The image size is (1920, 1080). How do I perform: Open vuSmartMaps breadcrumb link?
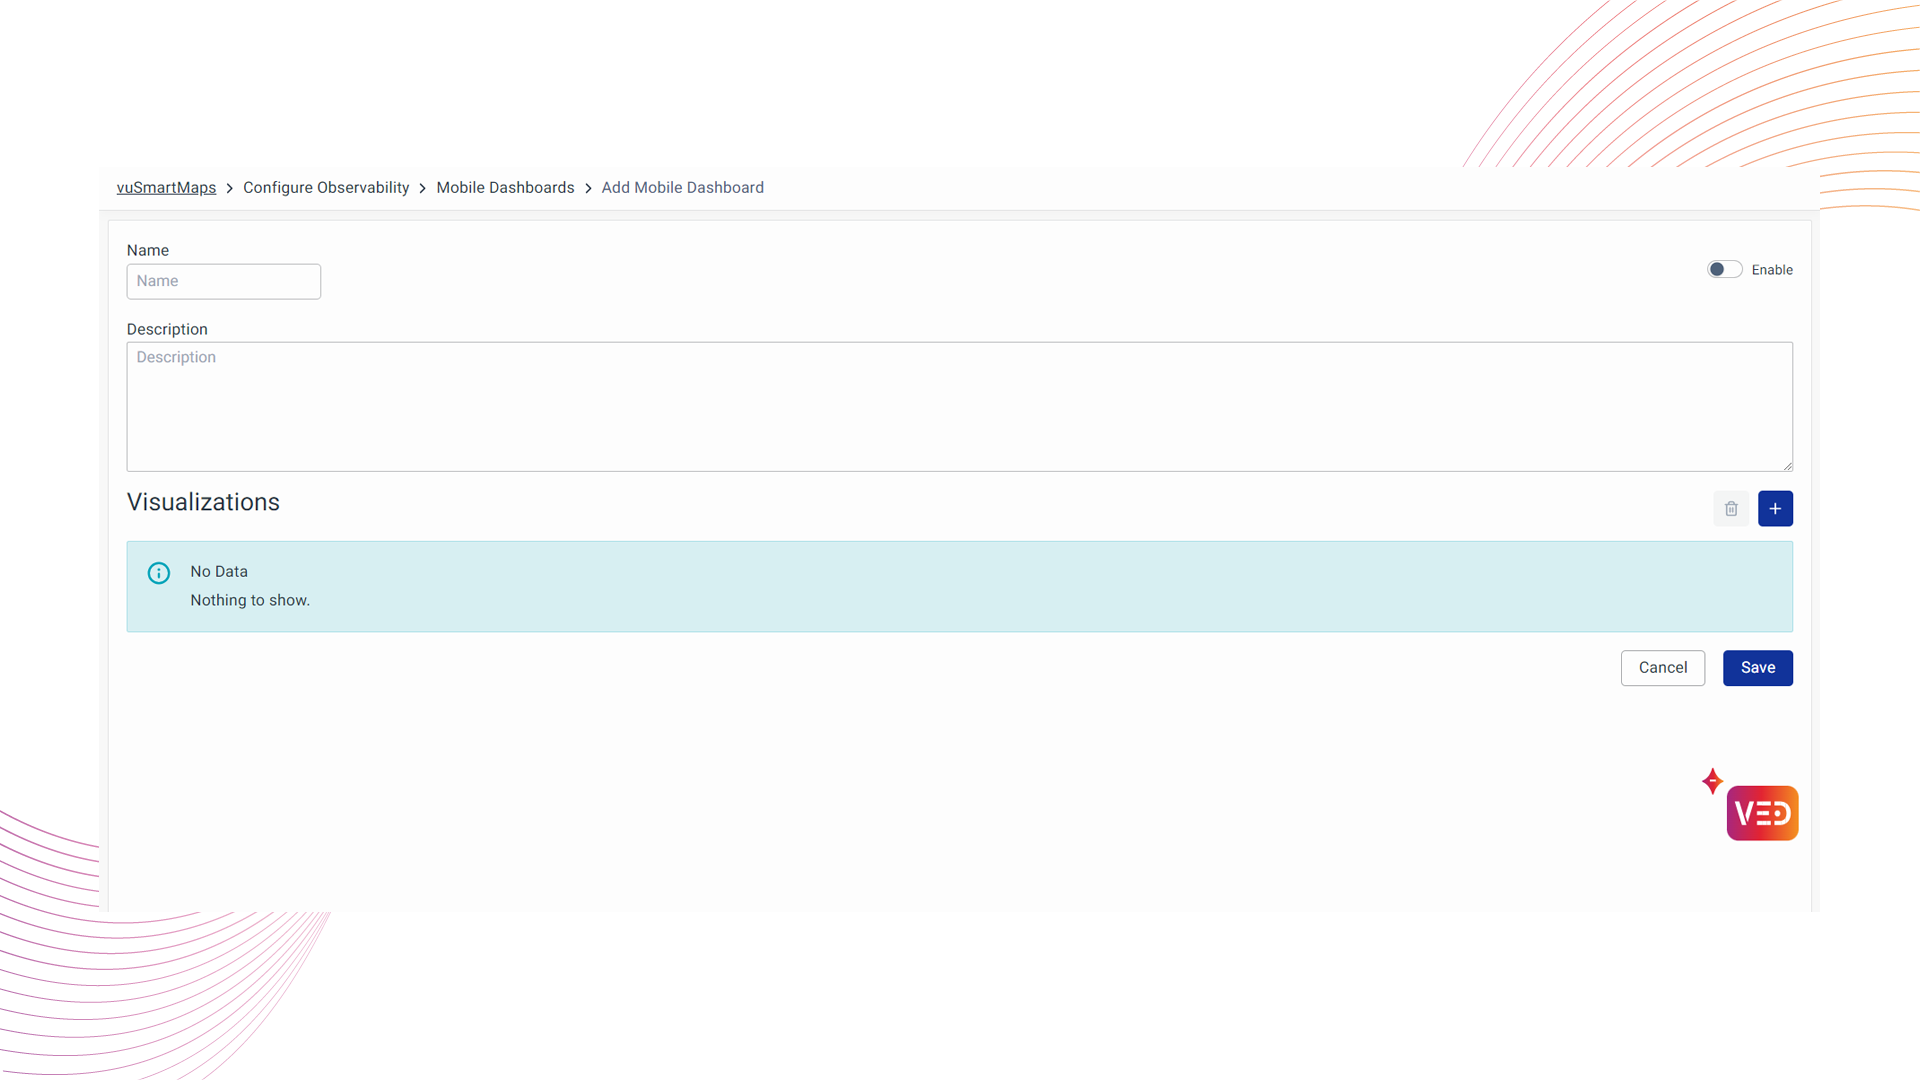pyautogui.click(x=166, y=188)
